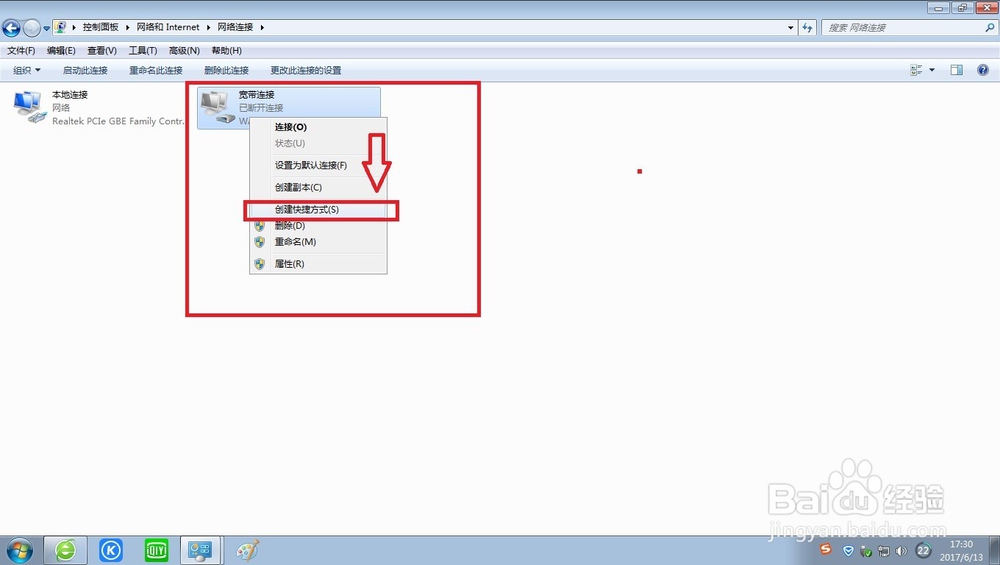Viewport: 1000px width, 565px height.
Task: Click the Sogou input tray icon
Action: point(825,549)
